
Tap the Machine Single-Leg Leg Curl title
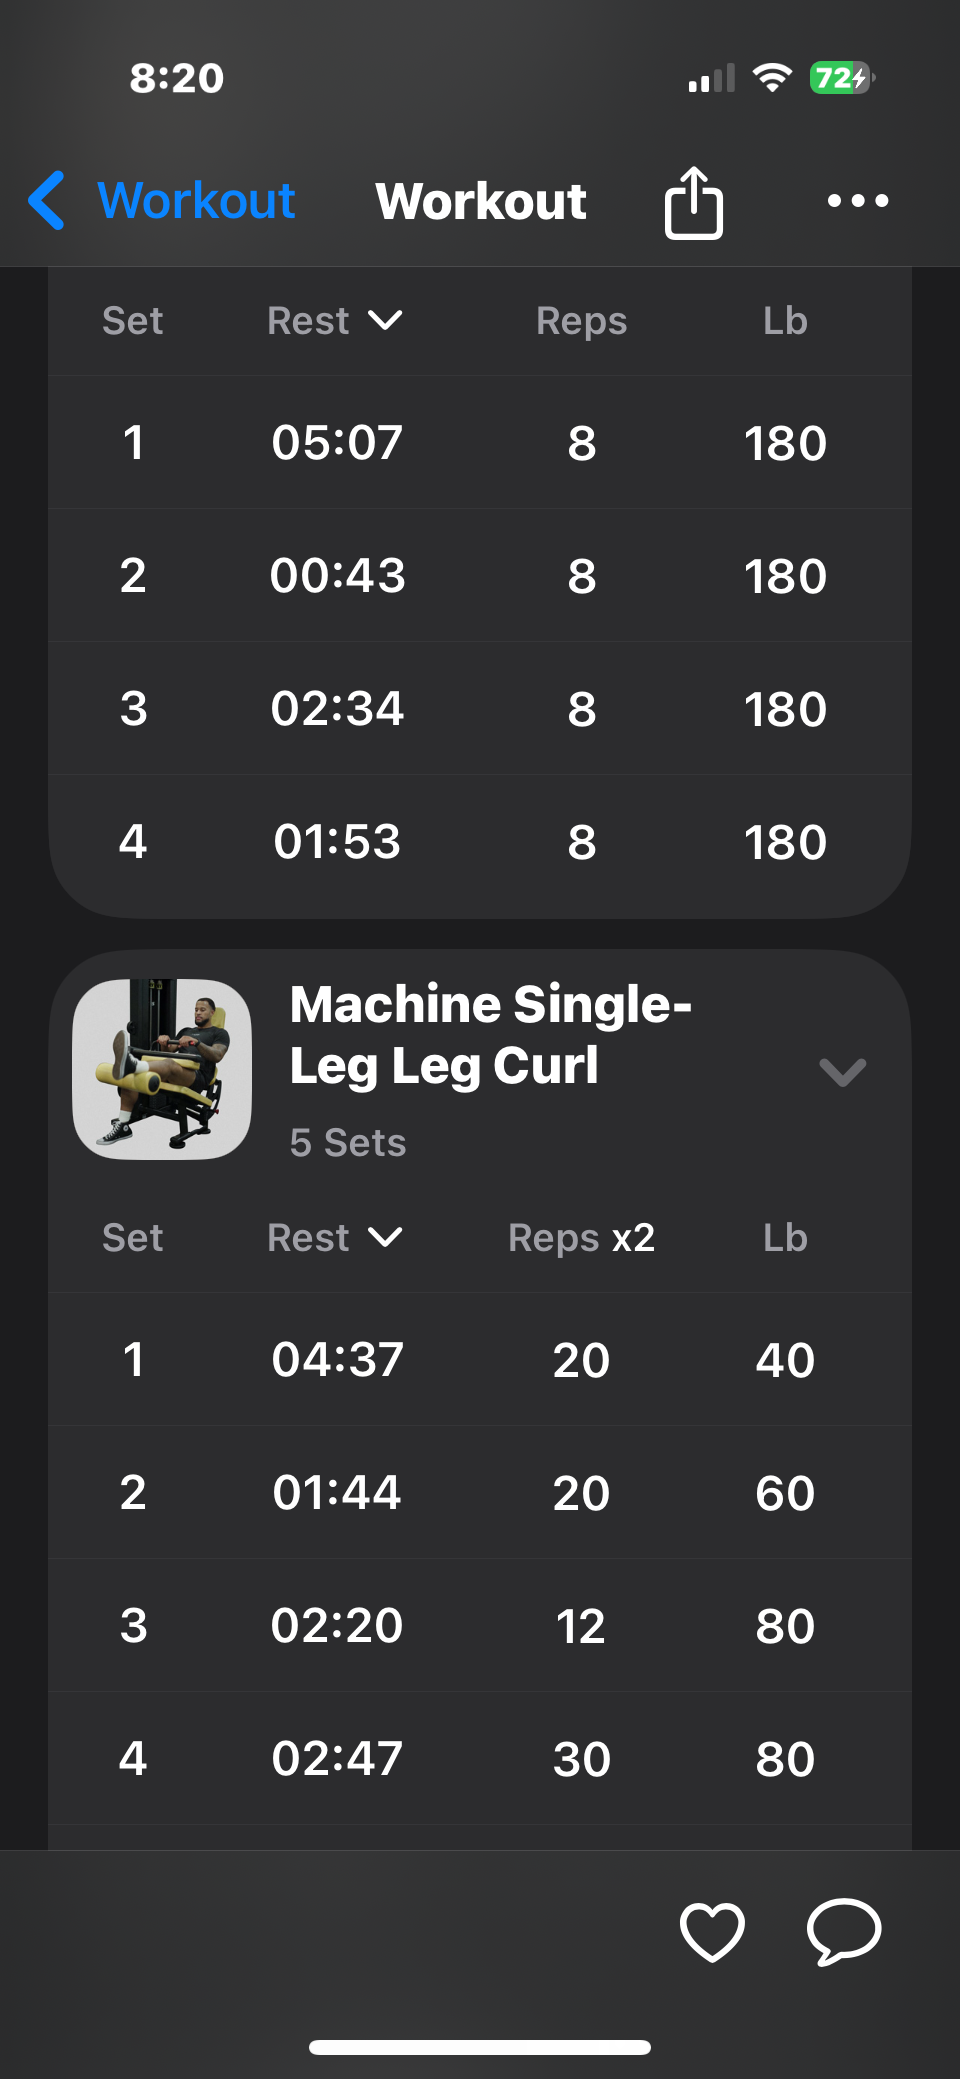[x=490, y=1034]
